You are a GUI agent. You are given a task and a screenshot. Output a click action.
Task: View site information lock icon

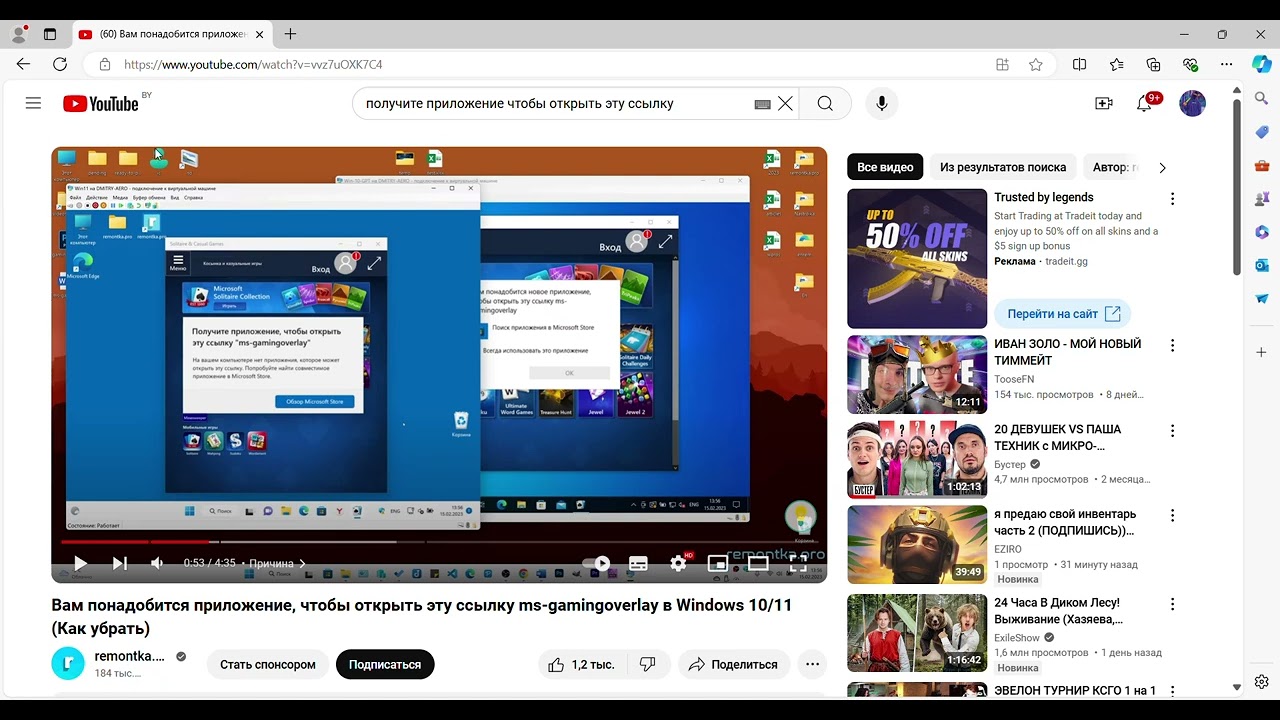coord(104,64)
